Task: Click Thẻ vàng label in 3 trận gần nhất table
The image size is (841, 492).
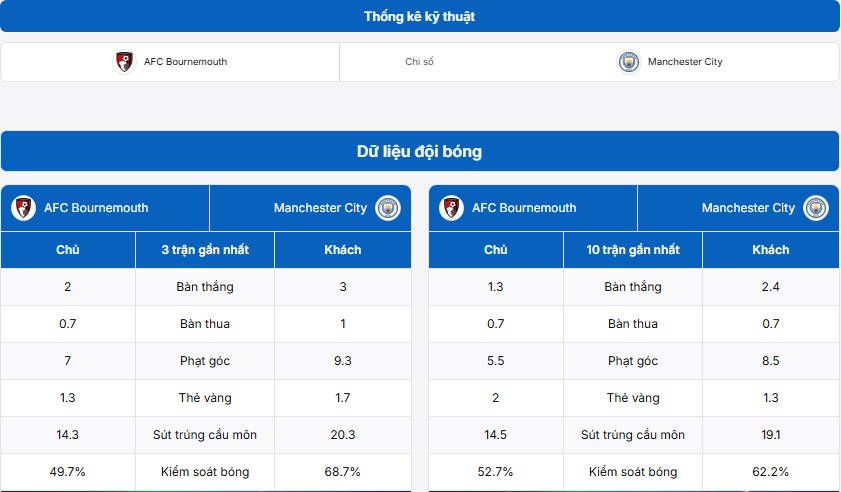Action: point(205,398)
